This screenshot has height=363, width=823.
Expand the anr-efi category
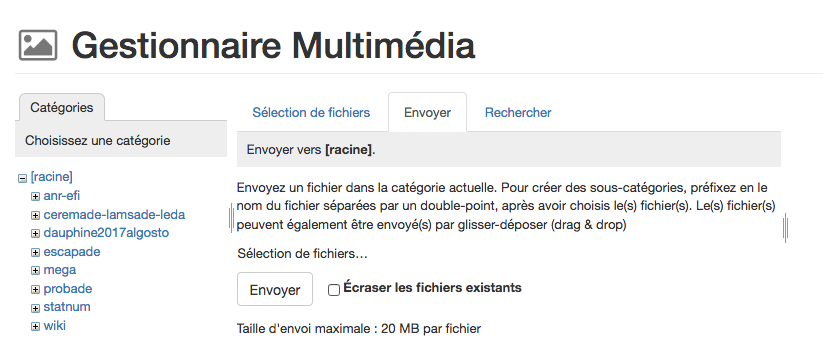[35, 197]
